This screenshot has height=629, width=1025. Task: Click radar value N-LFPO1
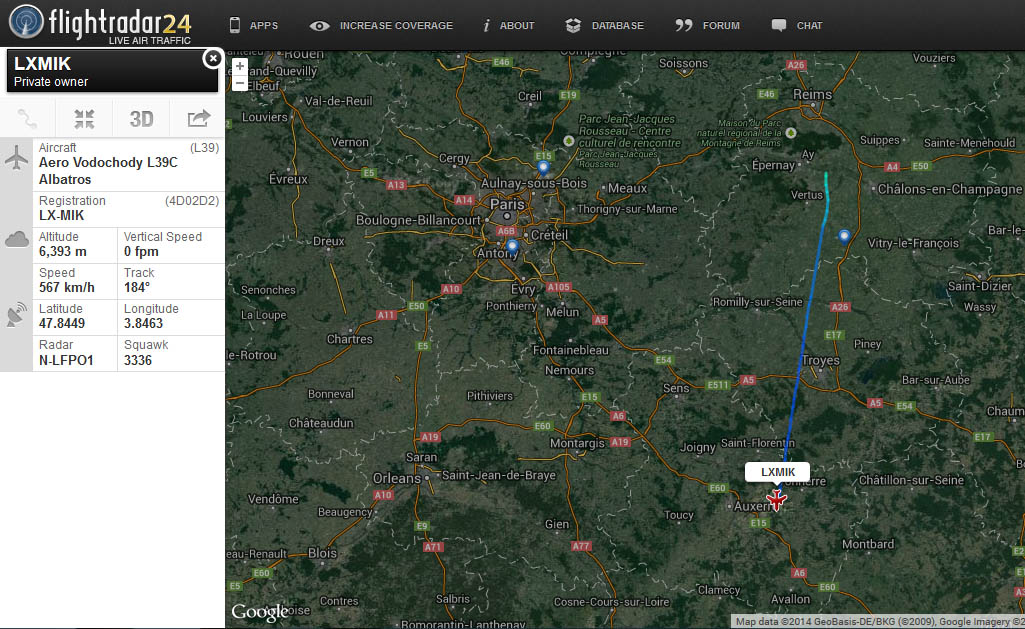pyautogui.click(x=66, y=360)
